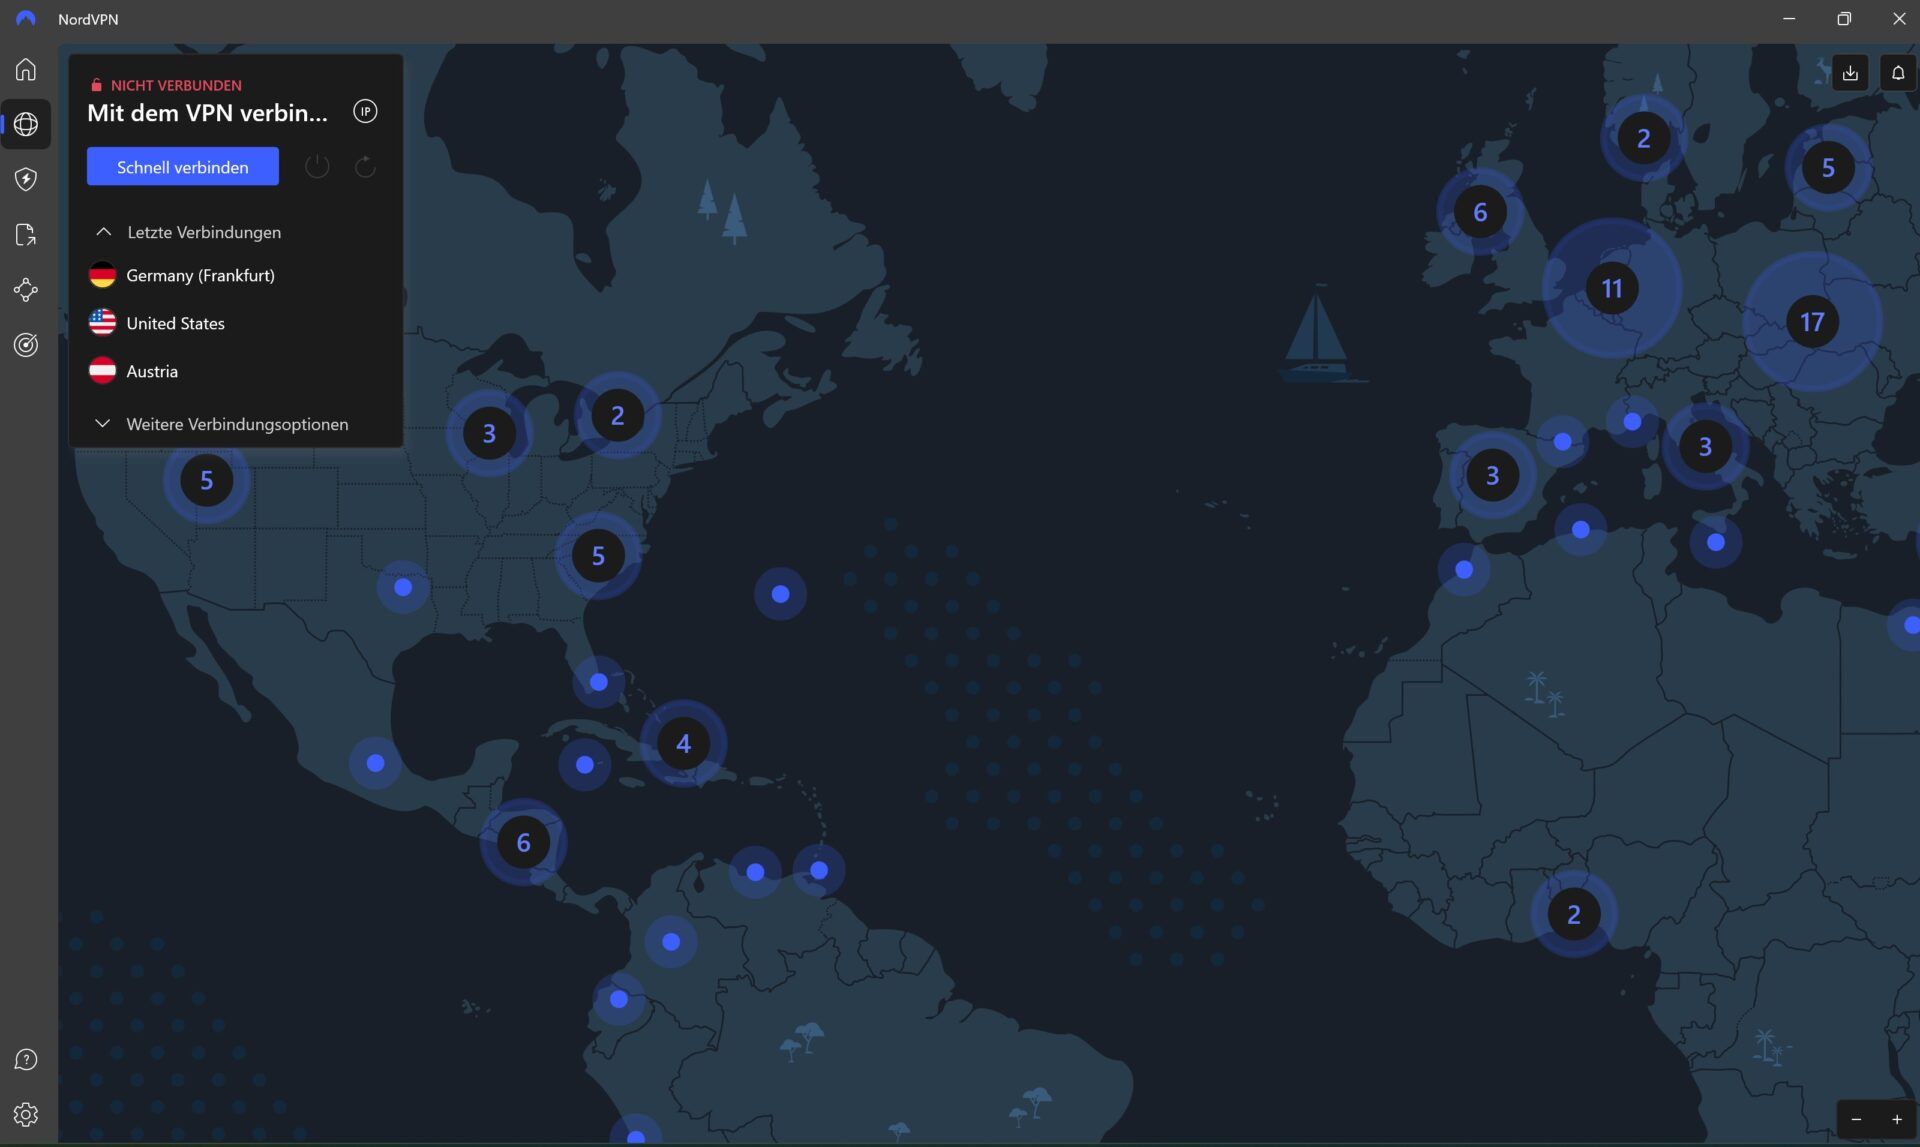Image resolution: width=1920 pixels, height=1147 pixels.
Task: Connect to United States recent connection
Action: [236, 323]
